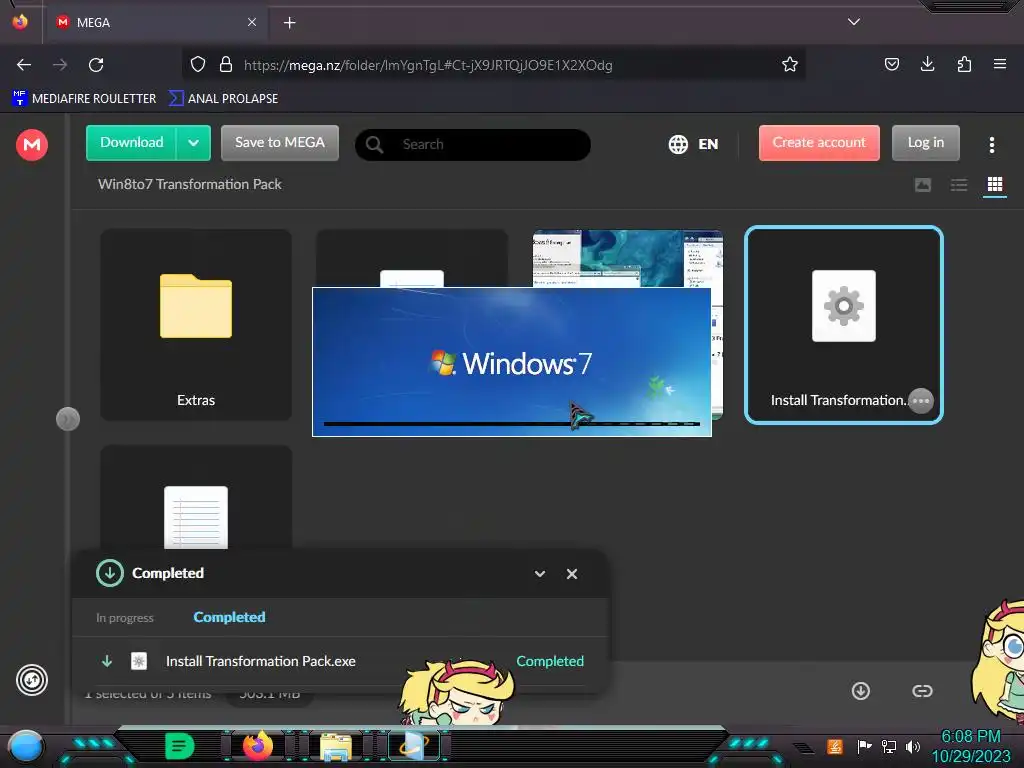Screen dimensions: 1024x768
Task: Switch to image gallery view icon
Action: click(923, 185)
